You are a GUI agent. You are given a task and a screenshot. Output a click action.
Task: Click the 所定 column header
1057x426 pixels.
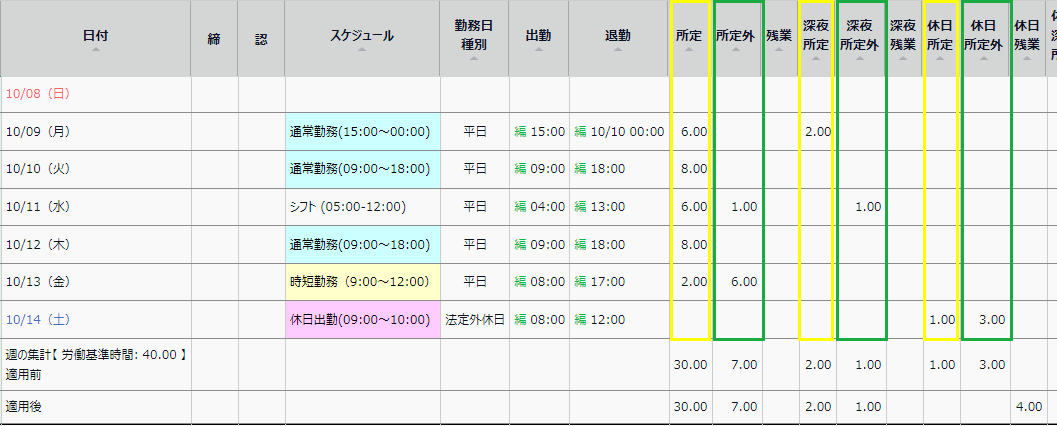click(x=688, y=38)
